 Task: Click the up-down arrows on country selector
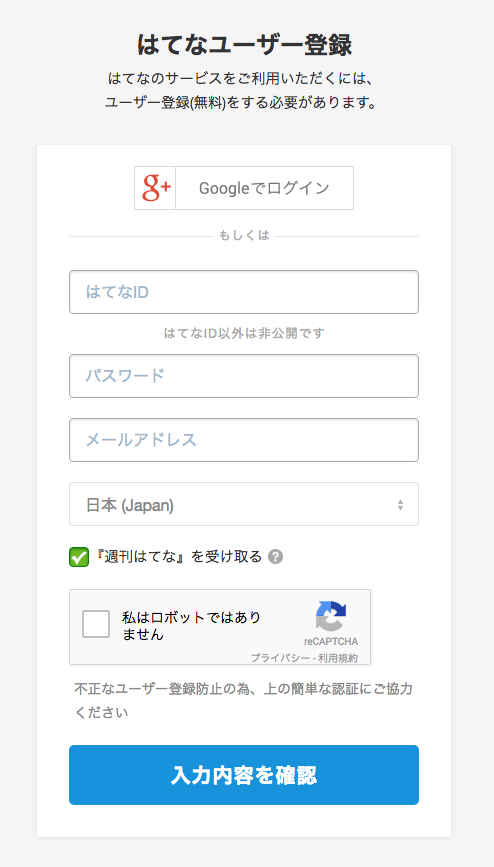point(400,505)
